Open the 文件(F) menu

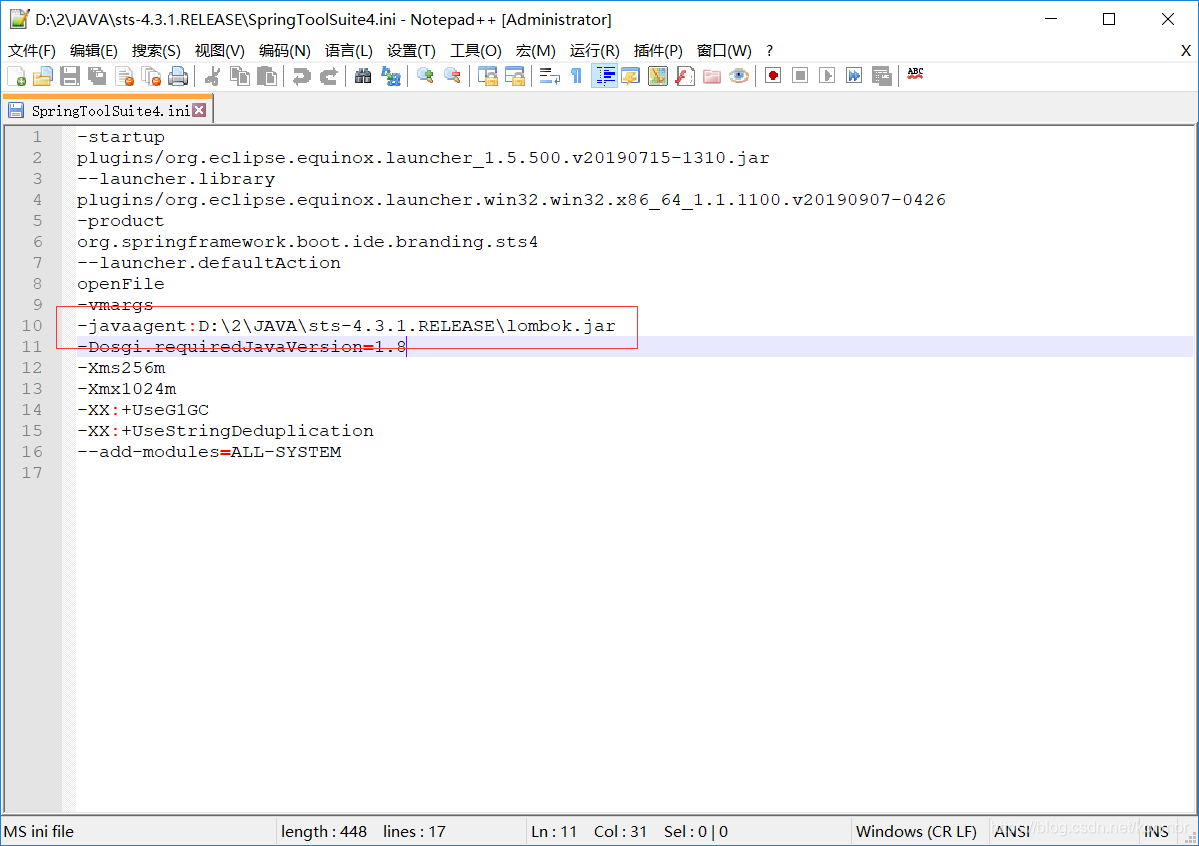31,50
